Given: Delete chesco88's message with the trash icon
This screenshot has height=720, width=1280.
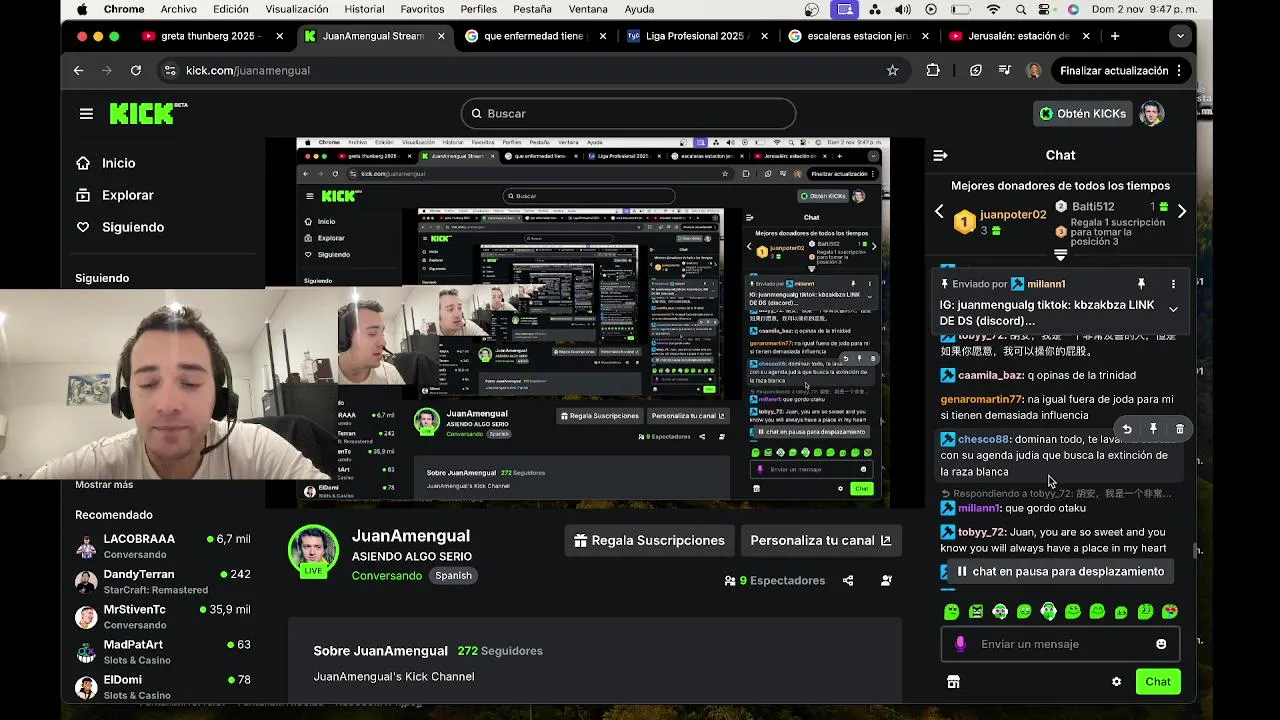Looking at the screenshot, I should click(x=1180, y=429).
